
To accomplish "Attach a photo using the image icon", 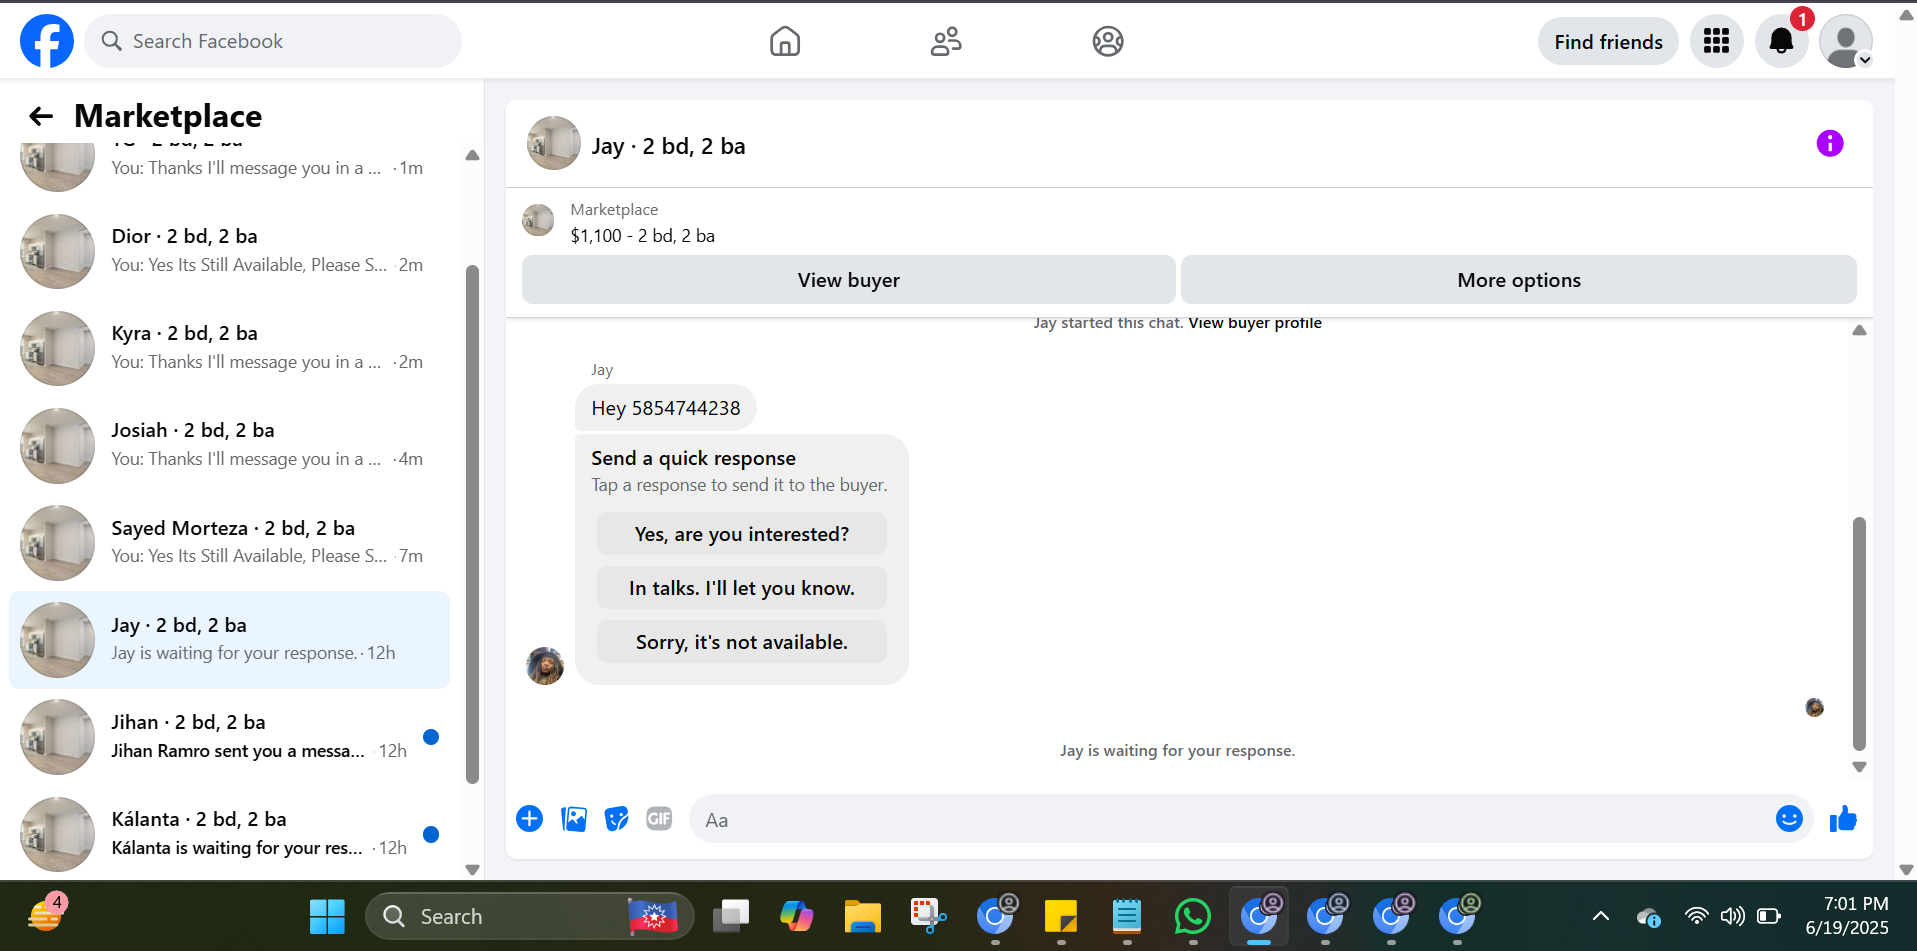I will click(x=574, y=819).
